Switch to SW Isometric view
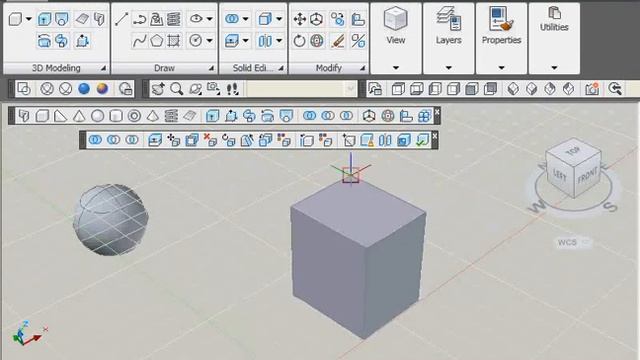The height and width of the screenshot is (360, 640). click(x=513, y=89)
